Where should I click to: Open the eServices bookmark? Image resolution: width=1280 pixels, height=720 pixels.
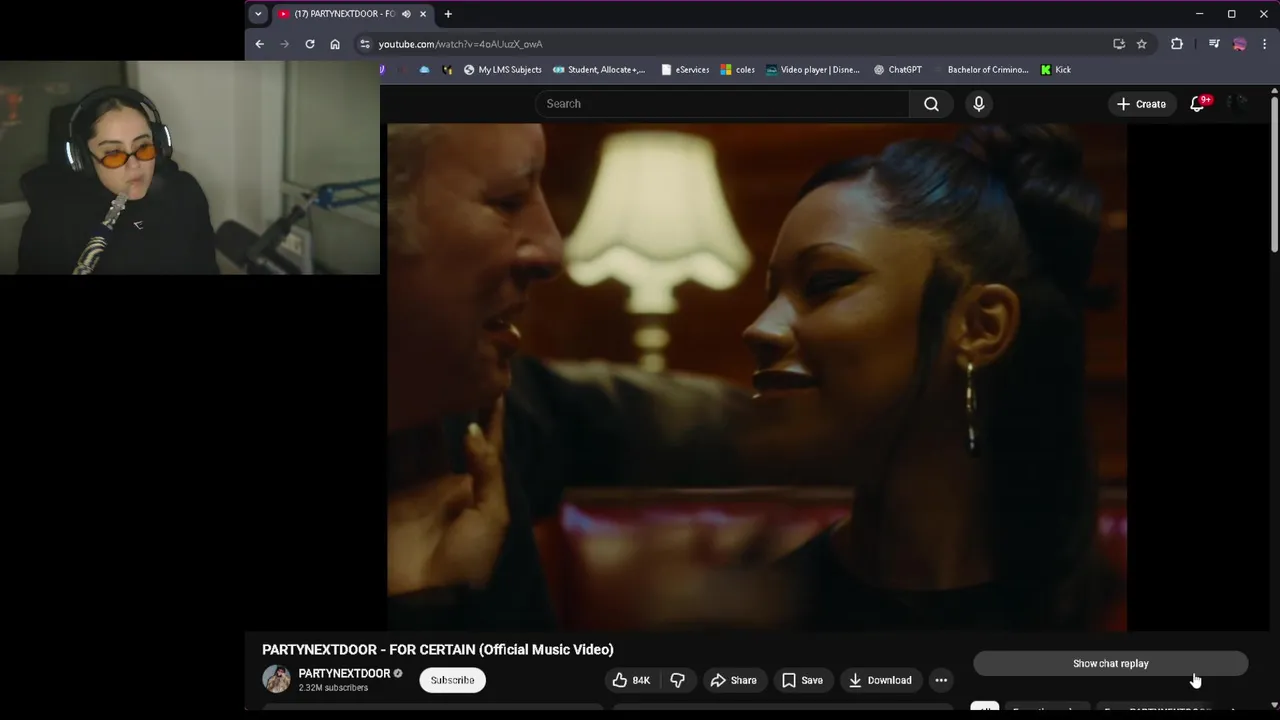click(x=685, y=70)
